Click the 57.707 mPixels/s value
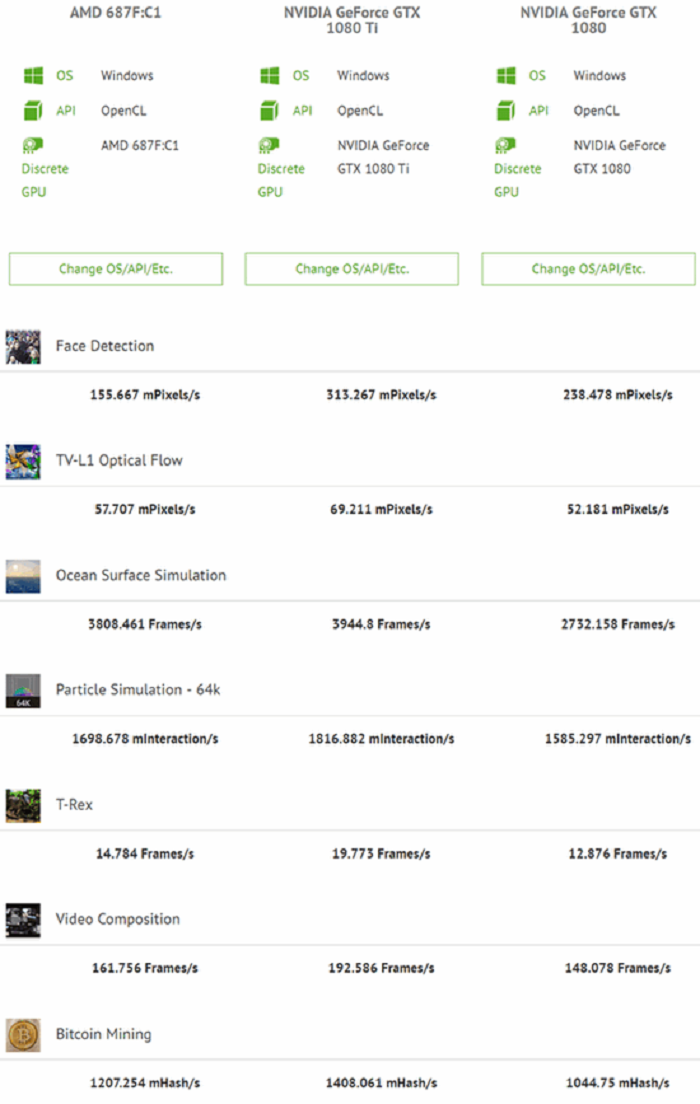700x1104 pixels. coord(145,509)
